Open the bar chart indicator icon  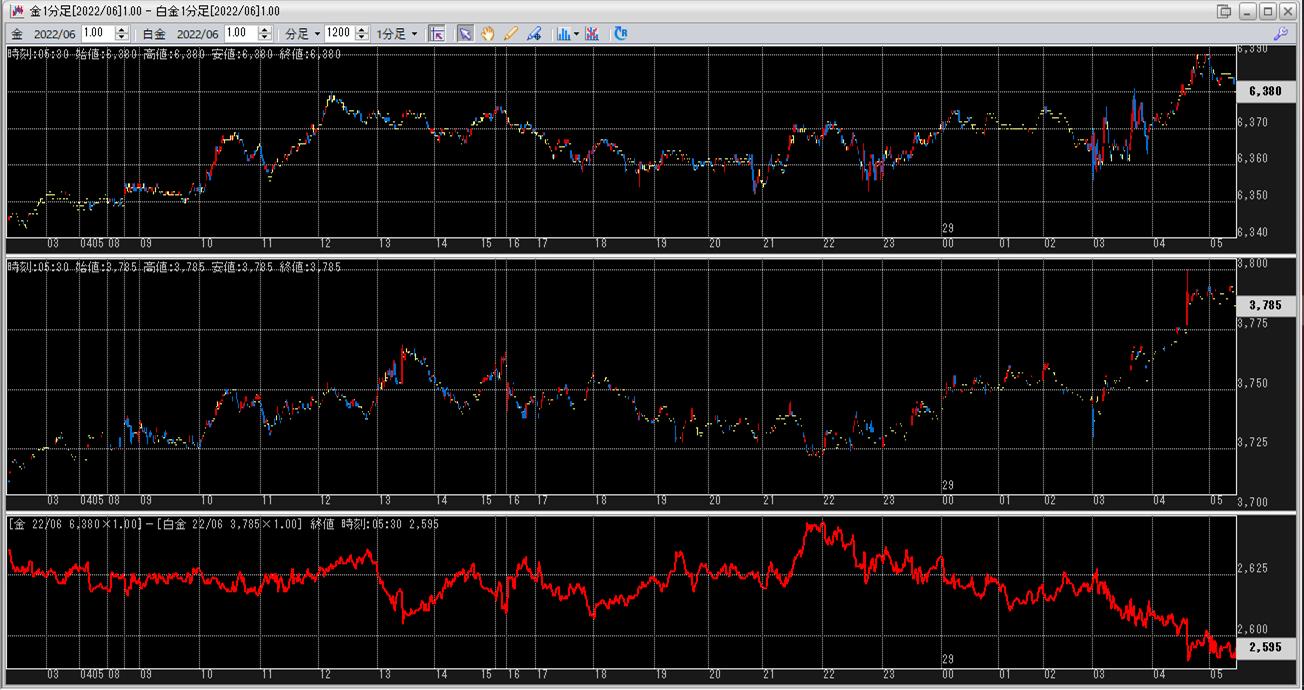coord(564,33)
